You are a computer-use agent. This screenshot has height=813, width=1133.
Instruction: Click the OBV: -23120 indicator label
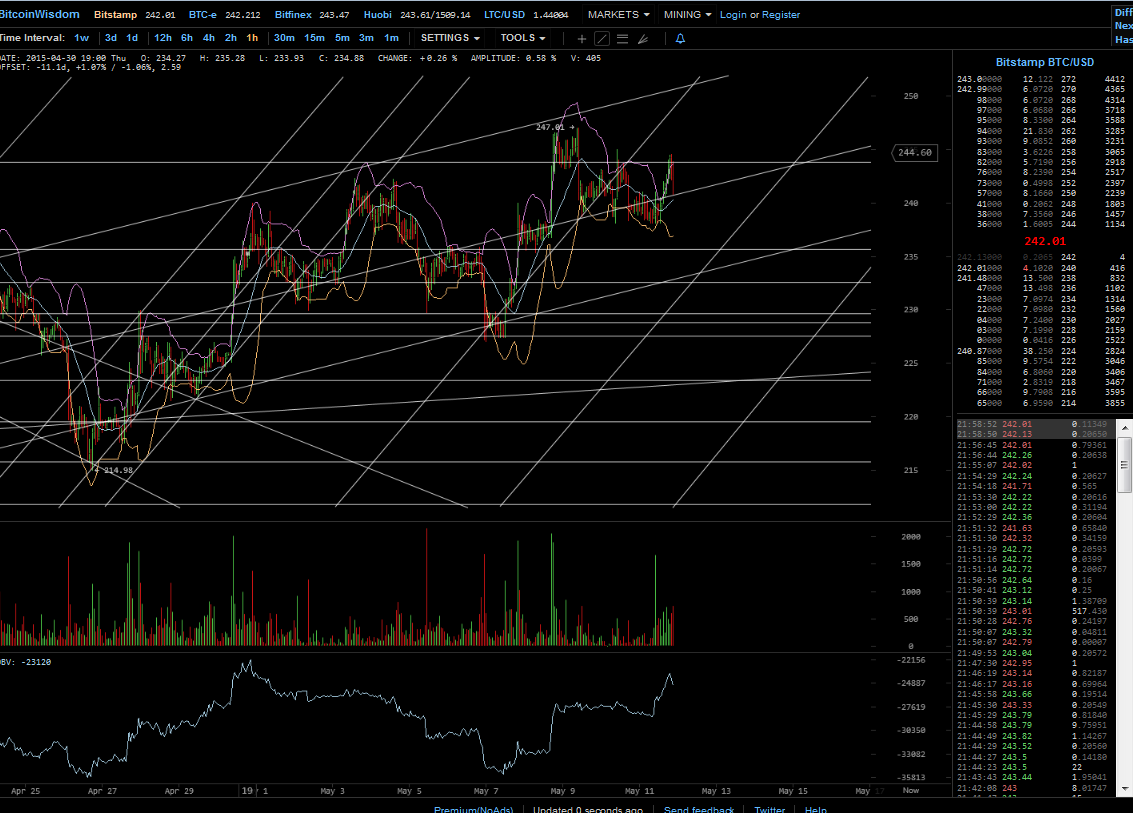click(26, 662)
